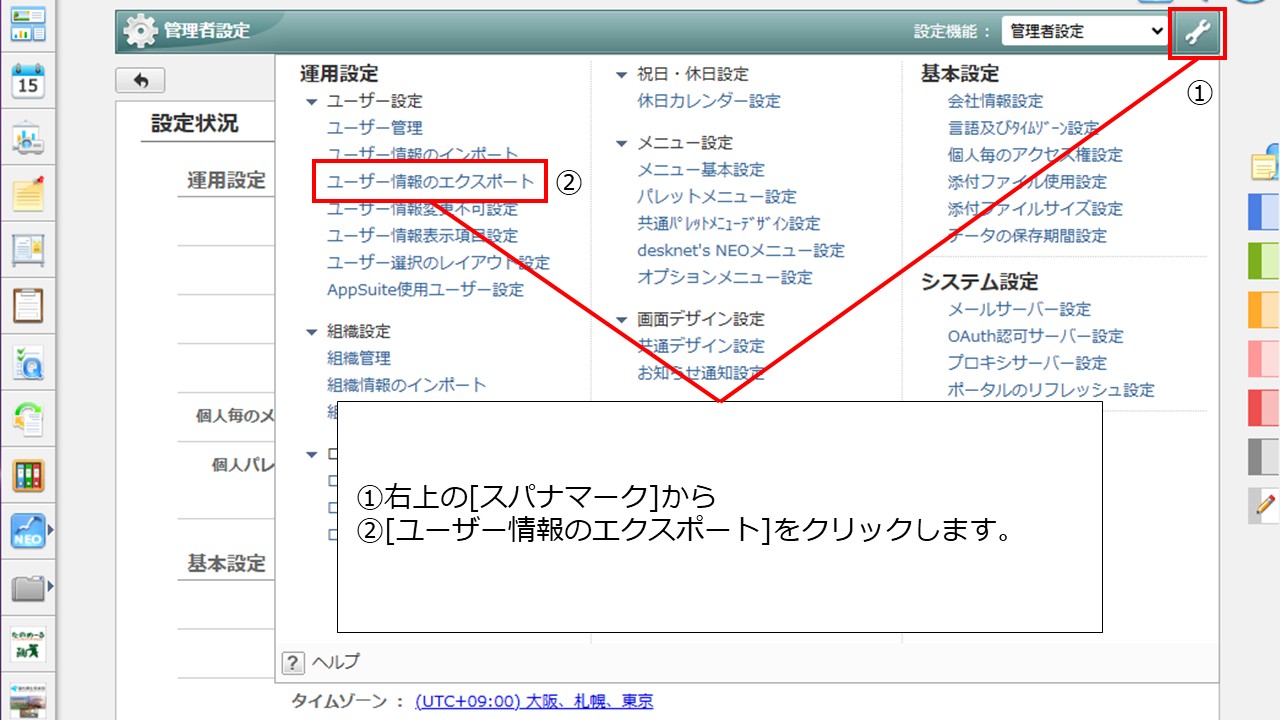Open お知らせ通知設定
1280x720 pixels.
[x=701, y=373]
